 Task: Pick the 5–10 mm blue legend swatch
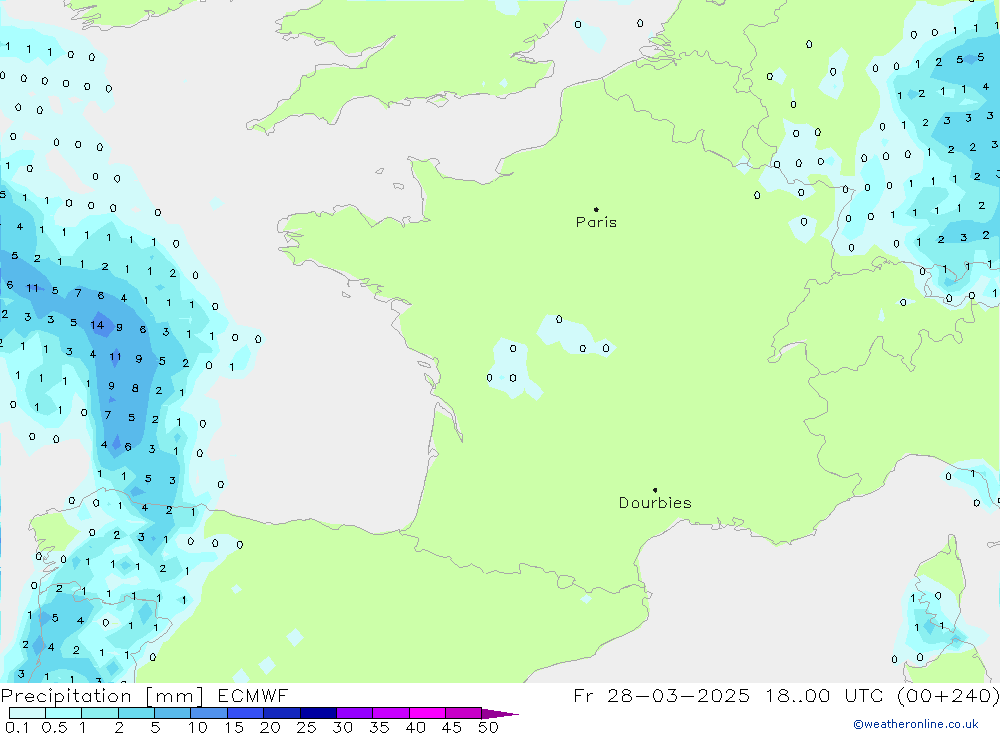click(172, 713)
